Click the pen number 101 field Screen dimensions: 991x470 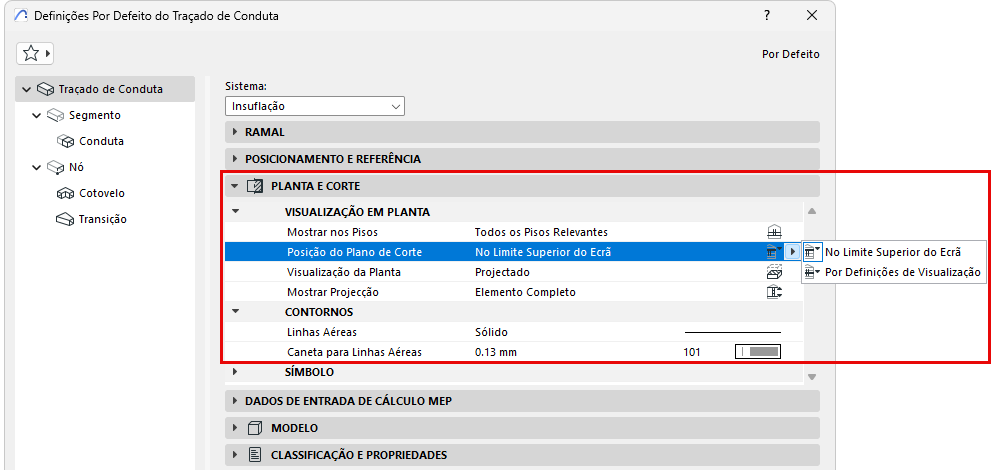692,352
